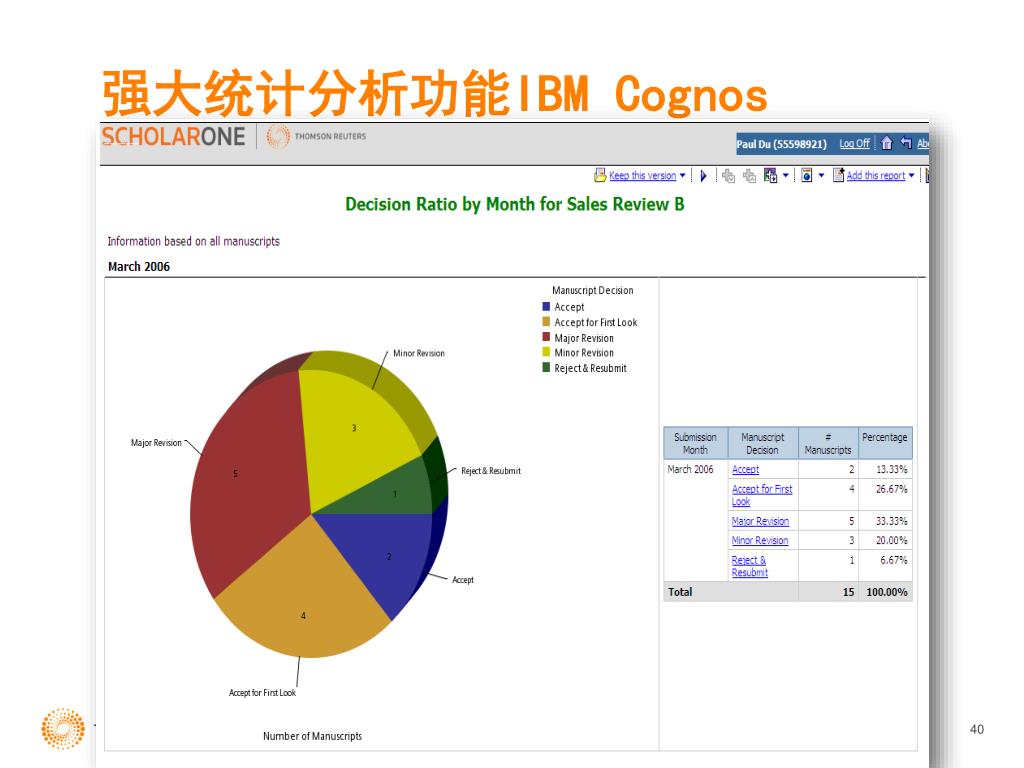Open the Minor Revision table link
Screen dimensions: 1024x768
760,540
